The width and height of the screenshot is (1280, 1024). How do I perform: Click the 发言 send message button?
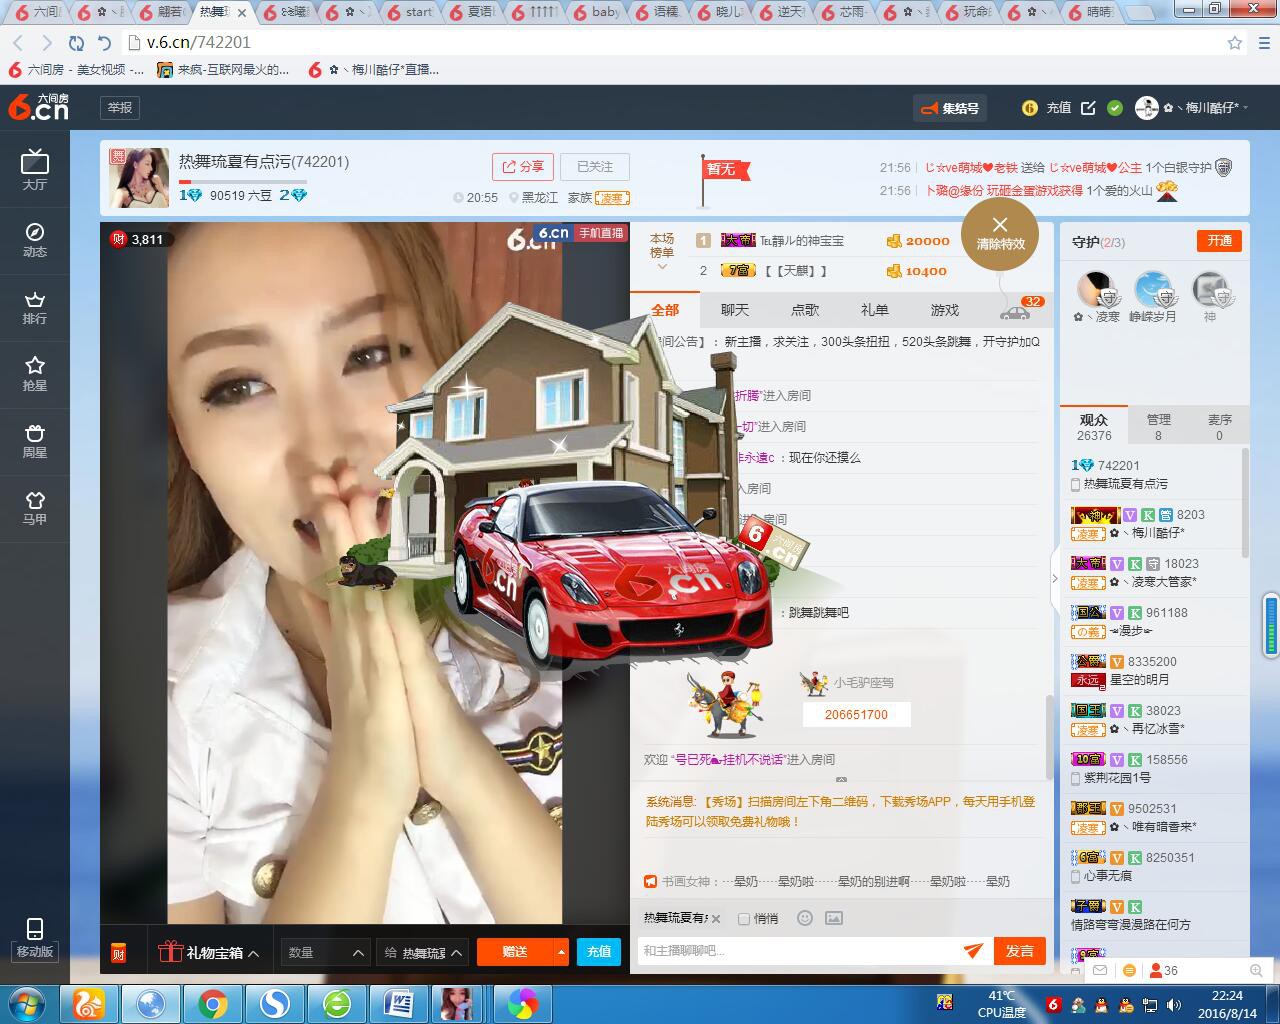click(x=1020, y=951)
